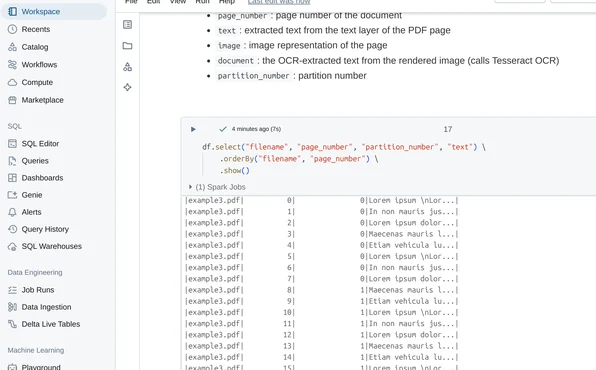Click the 'partition_number' bullet text
This screenshot has width=596, height=370.
[292, 76]
